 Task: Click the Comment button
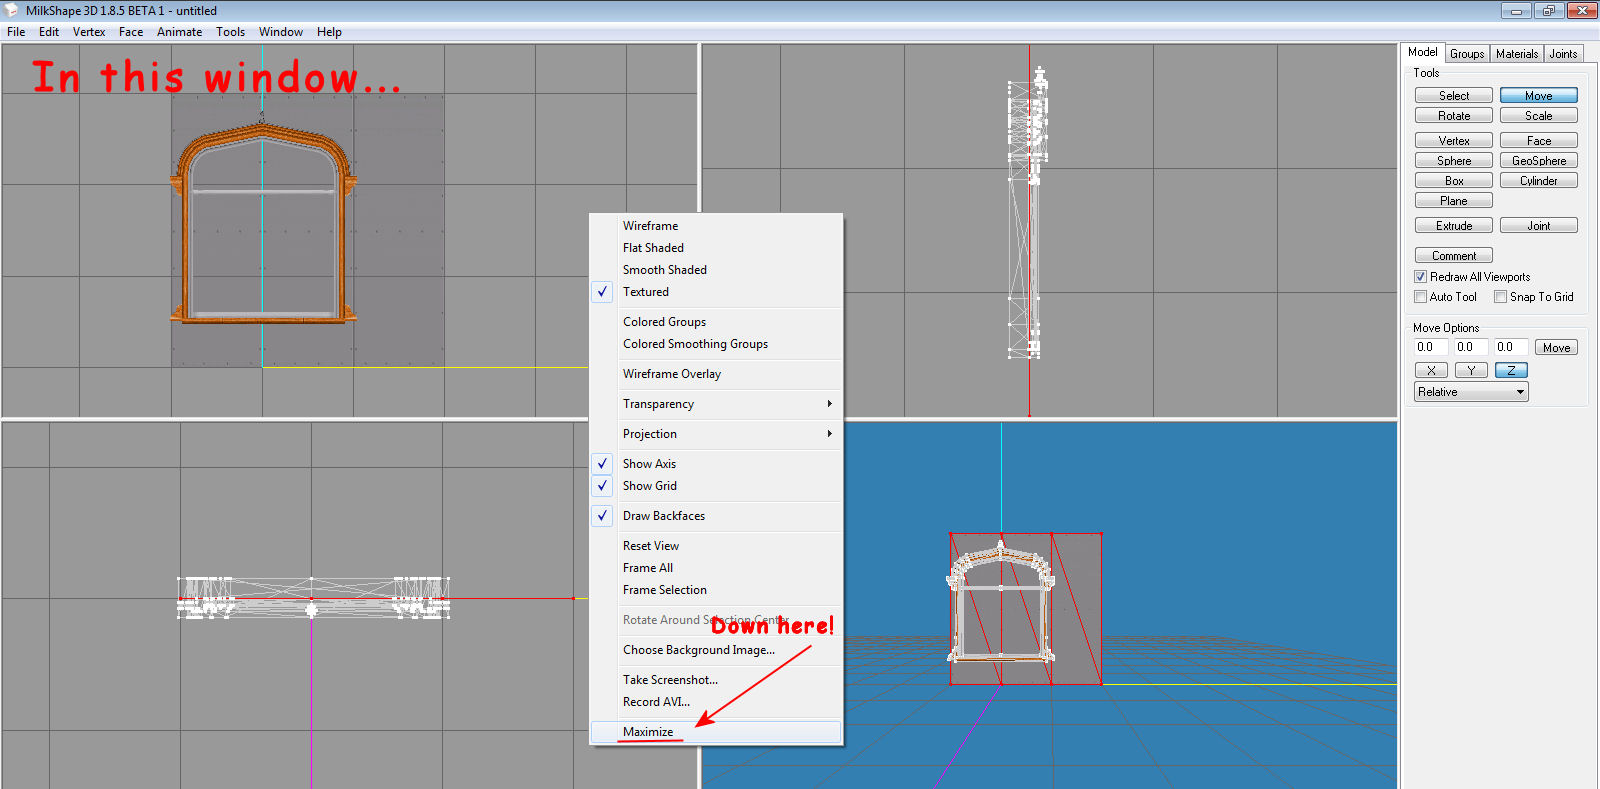1454,256
